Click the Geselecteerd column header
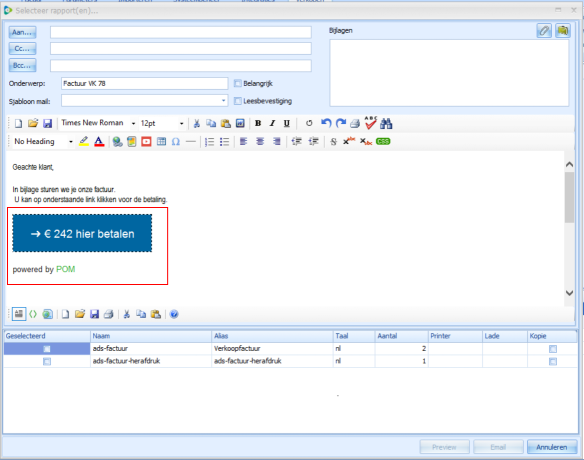Screen dimensions: 584x460 (x=47, y=336)
